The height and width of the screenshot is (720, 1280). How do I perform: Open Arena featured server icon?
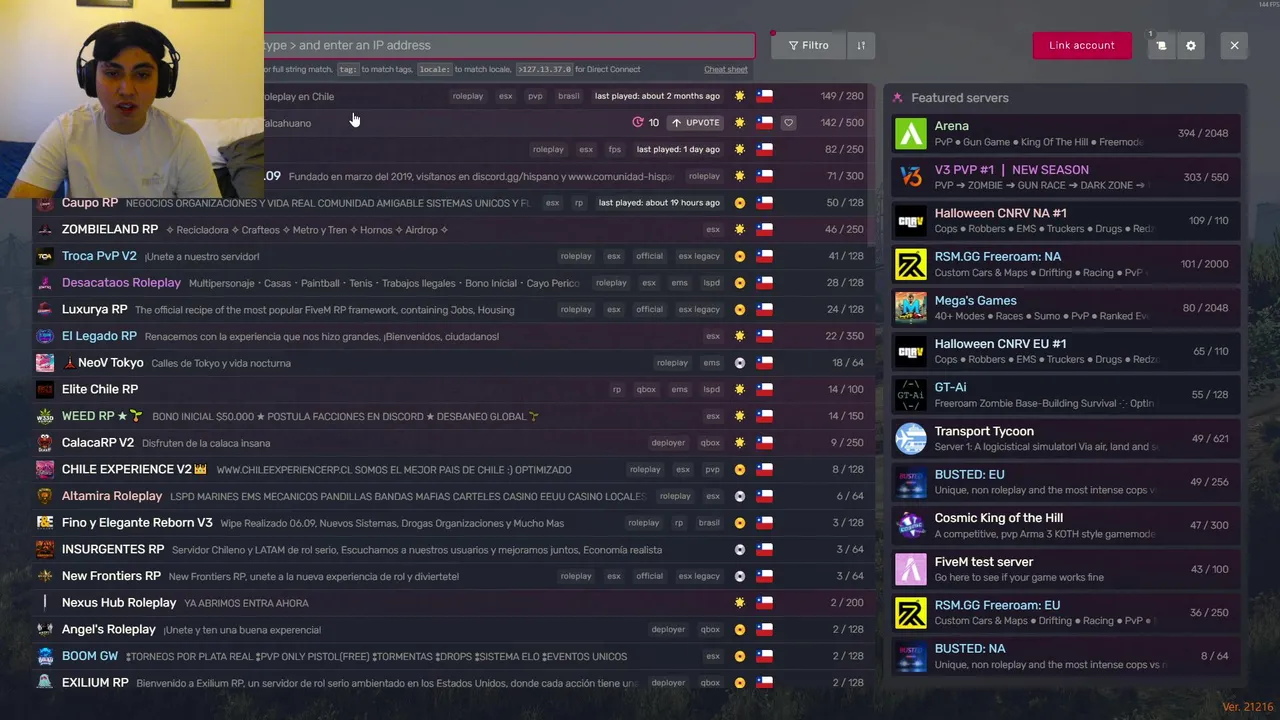tap(910, 133)
